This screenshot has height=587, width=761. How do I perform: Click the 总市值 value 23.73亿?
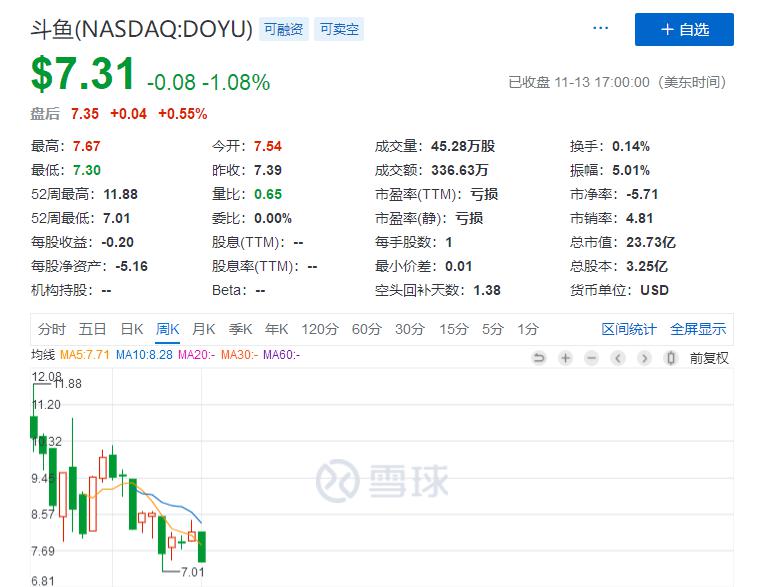tap(651, 242)
